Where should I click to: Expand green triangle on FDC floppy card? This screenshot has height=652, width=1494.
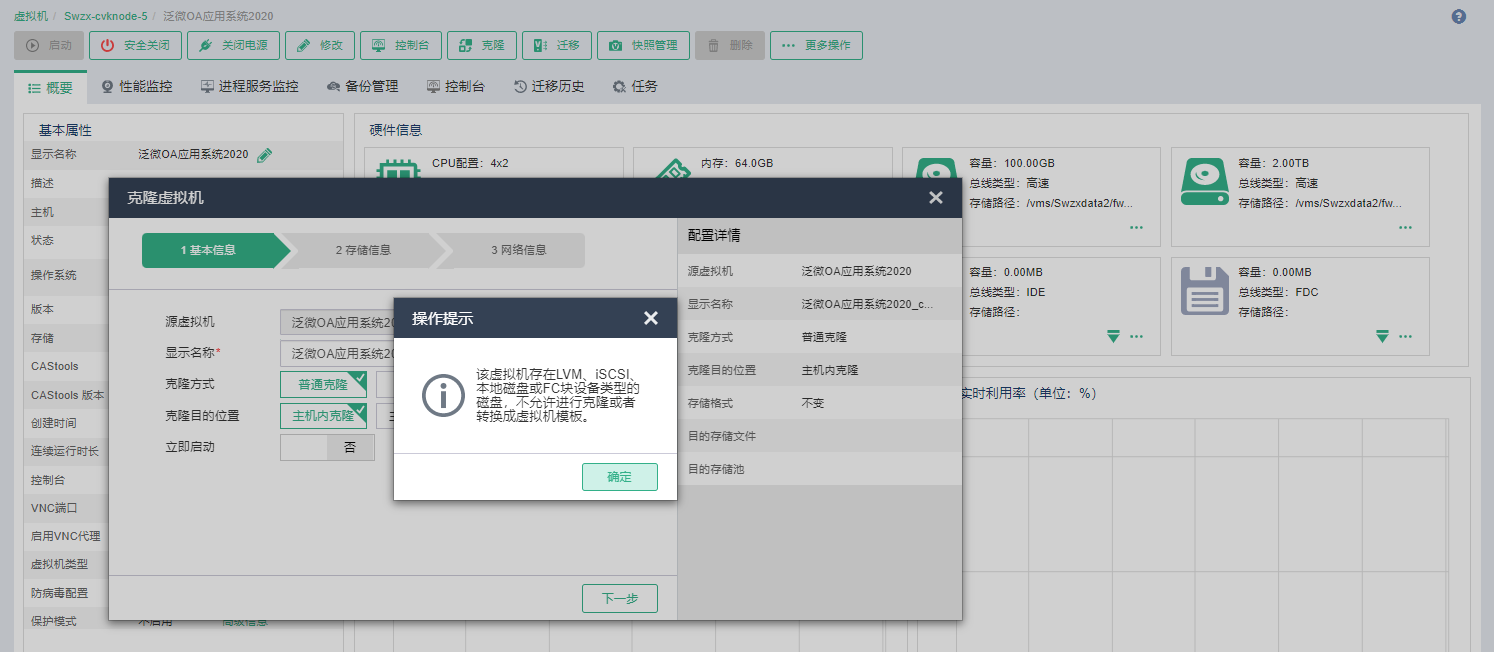click(1382, 336)
